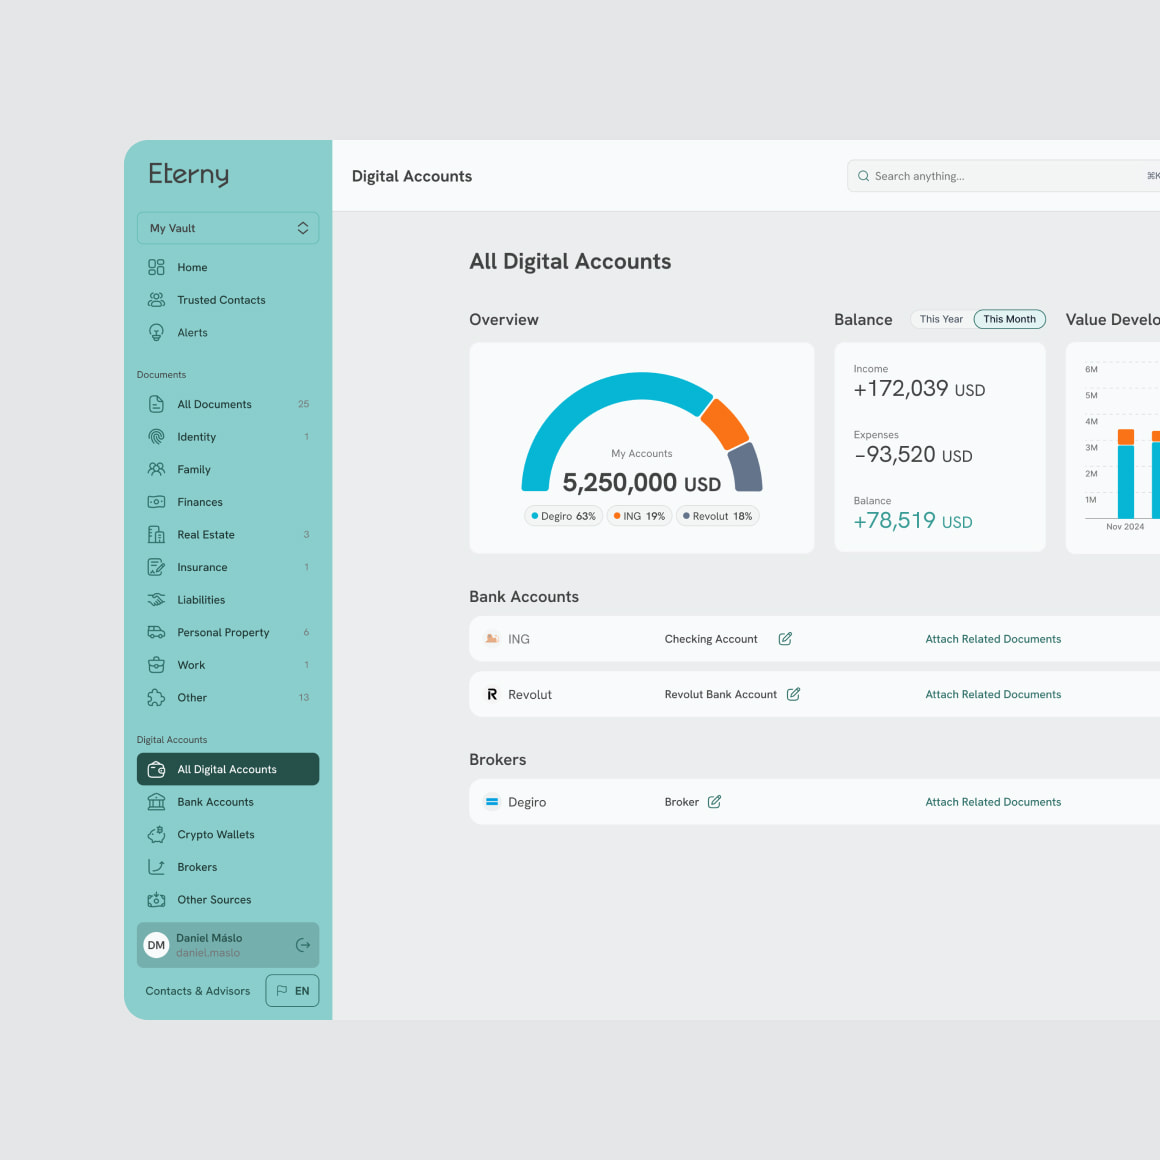Edit the ING Checking Account name

[x=785, y=638]
